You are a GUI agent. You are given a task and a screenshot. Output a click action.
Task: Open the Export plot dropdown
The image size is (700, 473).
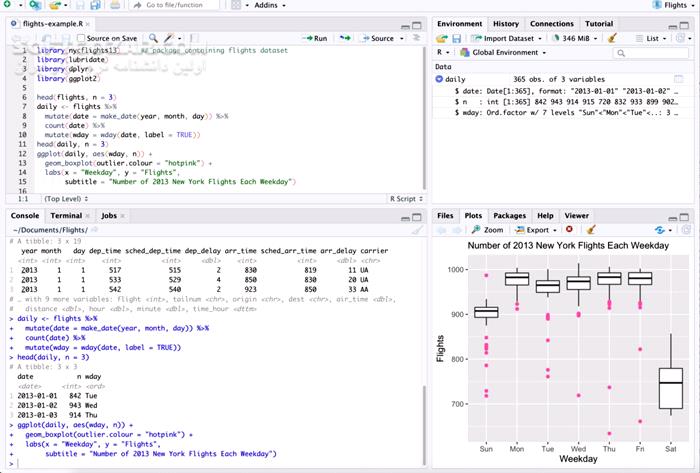tap(536, 230)
